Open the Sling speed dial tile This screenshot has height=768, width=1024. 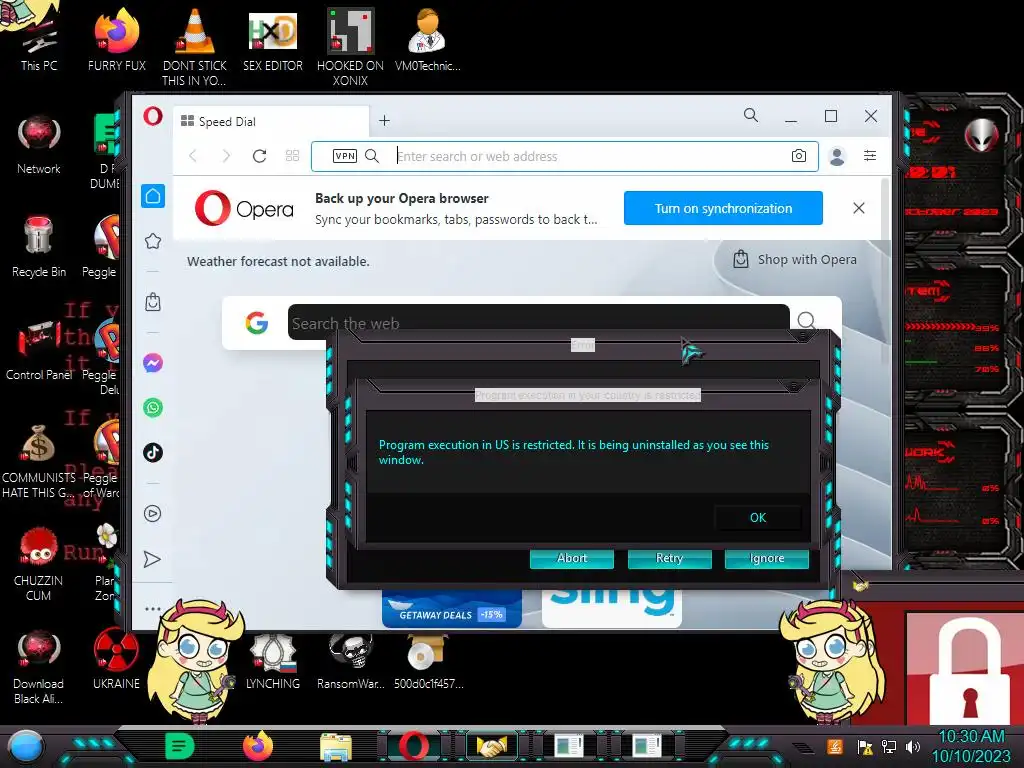(x=612, y=609)
